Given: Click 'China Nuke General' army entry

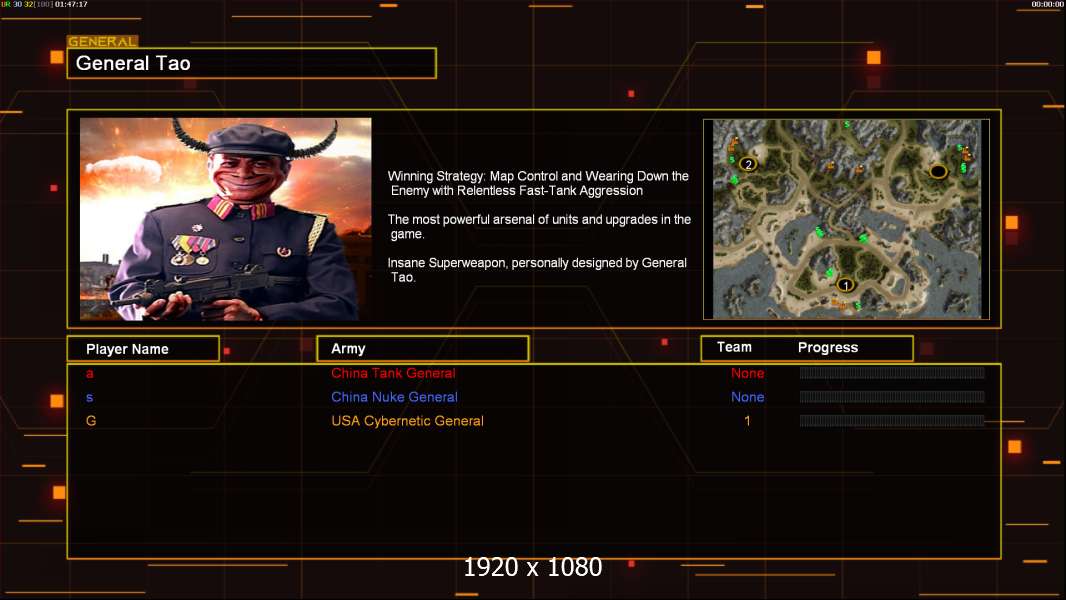Looking at the screenshot, I should coord(394,397).
